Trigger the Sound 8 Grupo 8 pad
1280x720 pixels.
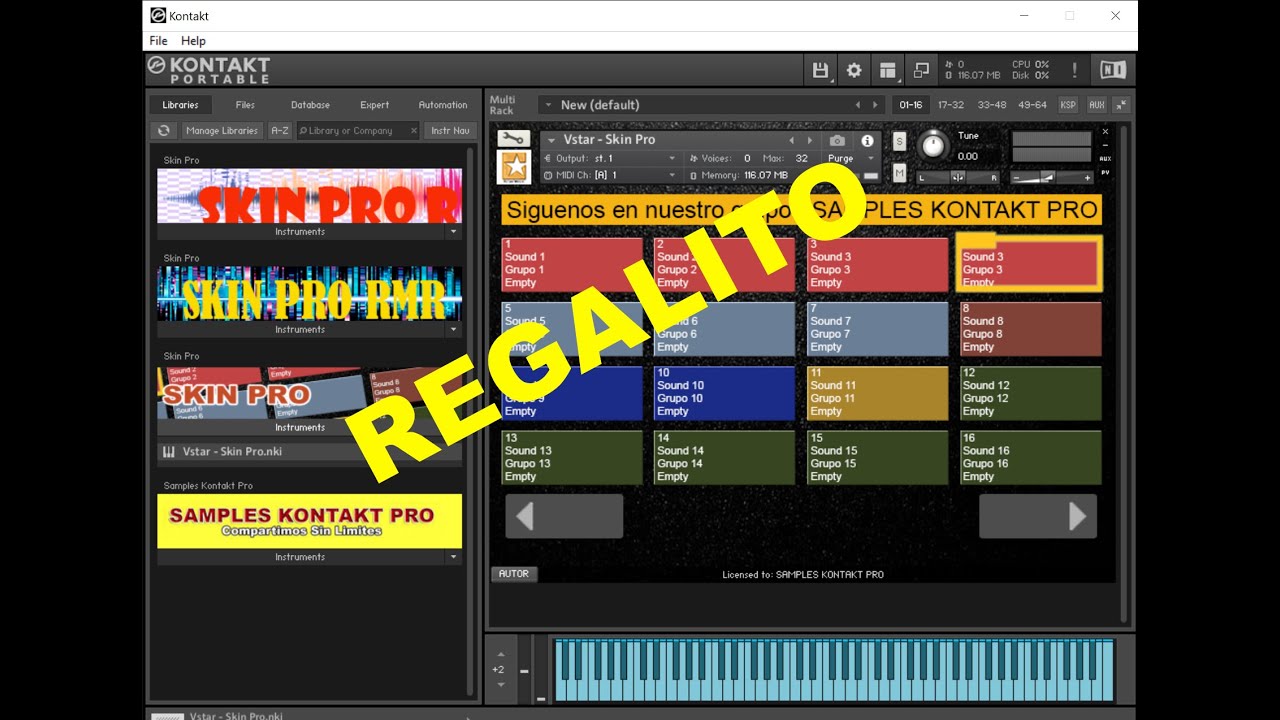pos(1030,328)
